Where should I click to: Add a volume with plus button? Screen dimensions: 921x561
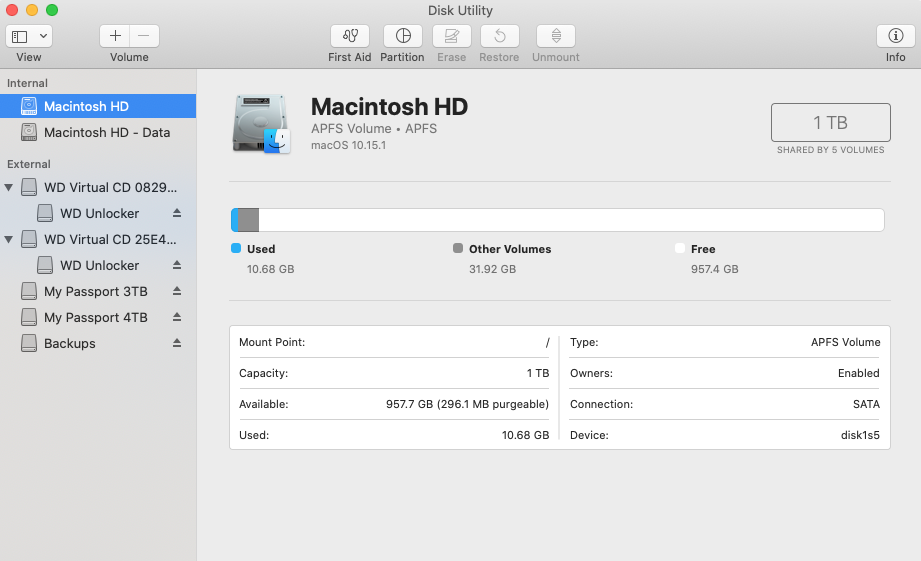[x=115, y=36]
